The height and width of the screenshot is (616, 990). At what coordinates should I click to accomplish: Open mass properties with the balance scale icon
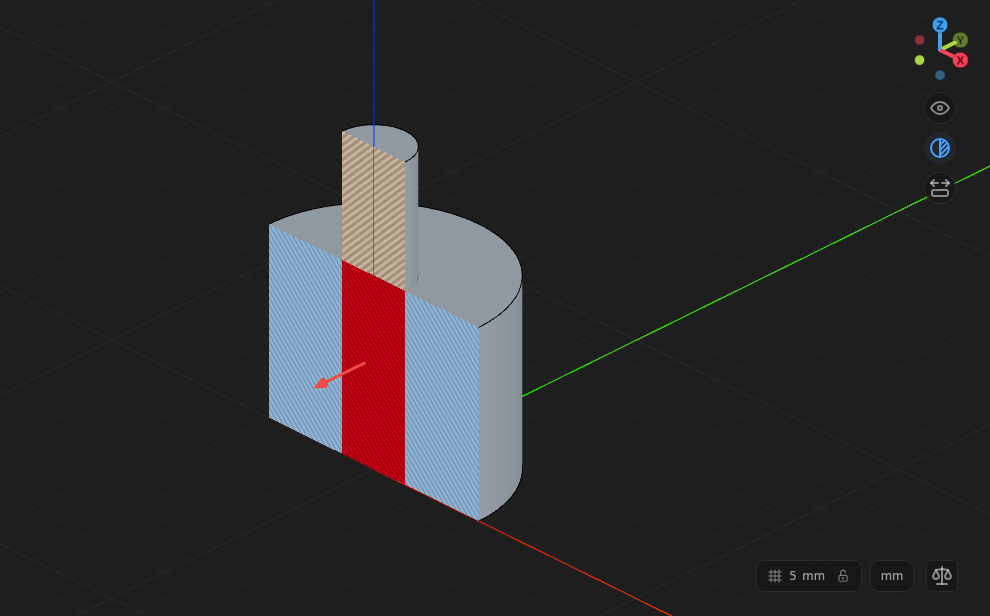[x=942, y=576]
